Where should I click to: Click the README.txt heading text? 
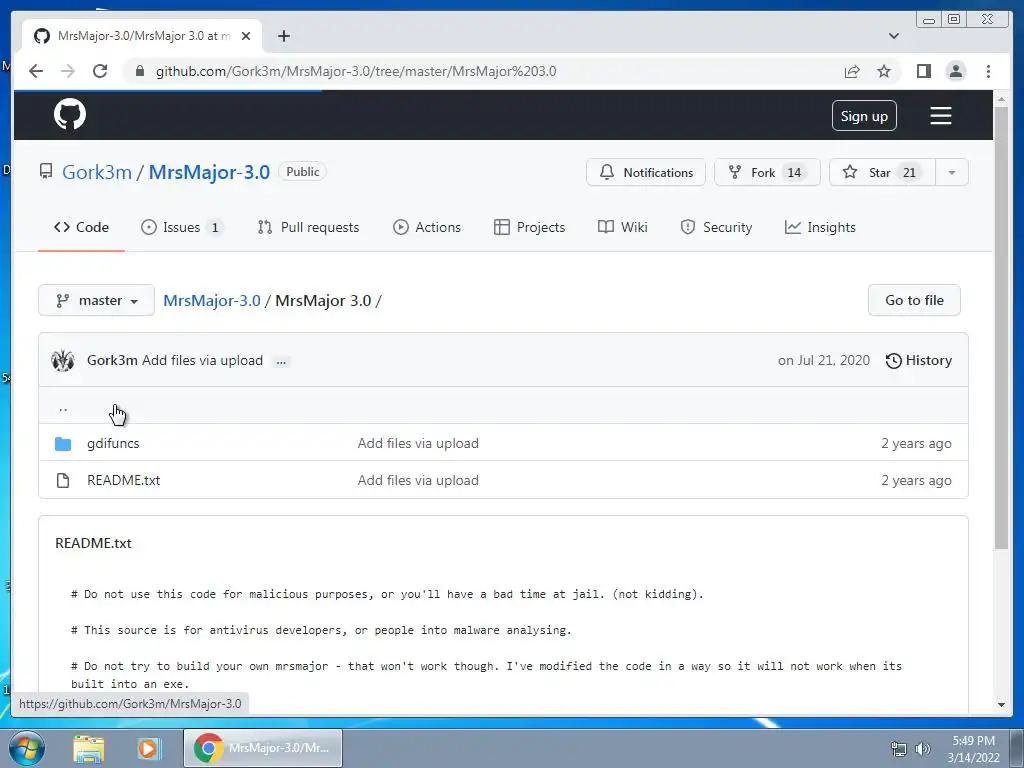coord(93,543)
